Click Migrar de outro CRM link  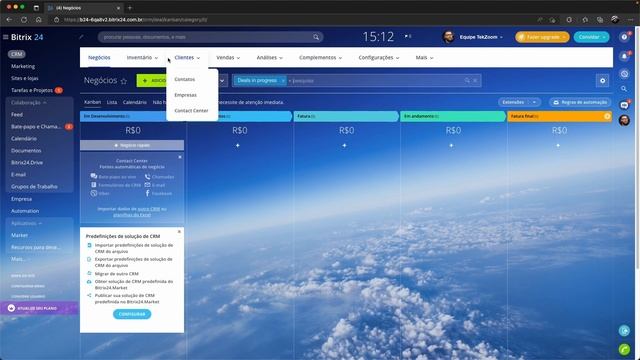click(117, 273)
